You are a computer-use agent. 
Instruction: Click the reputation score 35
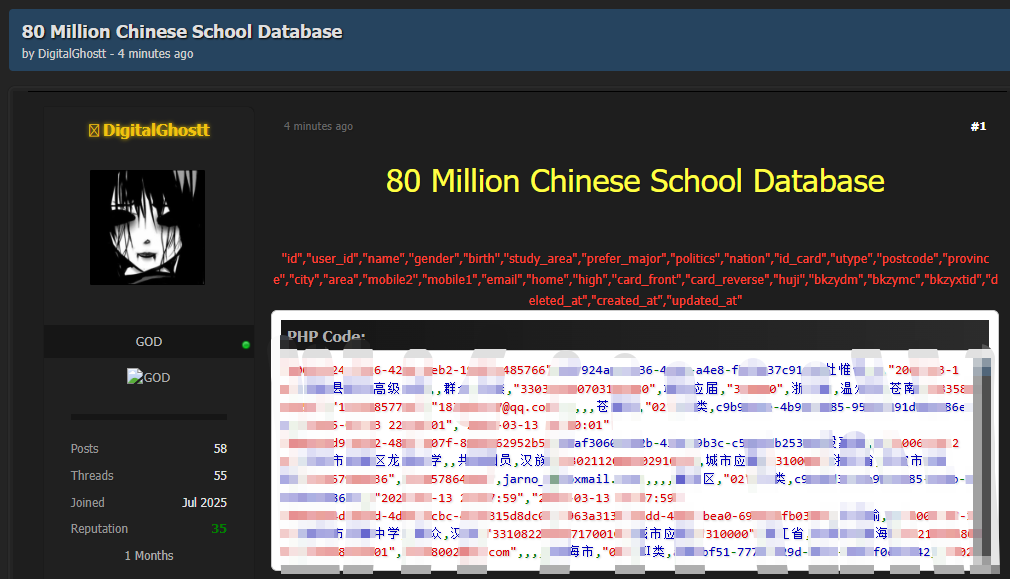coord(218,529)
